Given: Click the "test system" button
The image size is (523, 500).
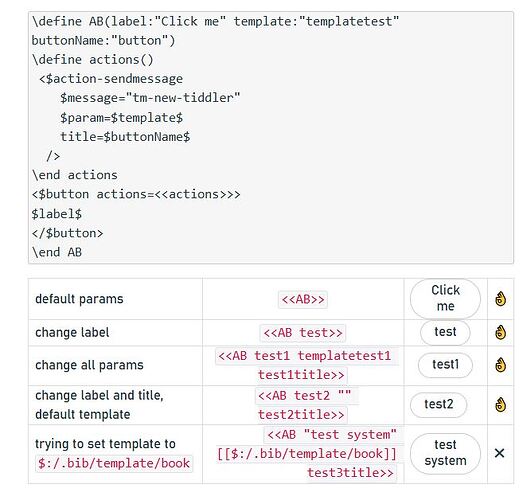Looking at the screenshot, I should coord(445,453).
